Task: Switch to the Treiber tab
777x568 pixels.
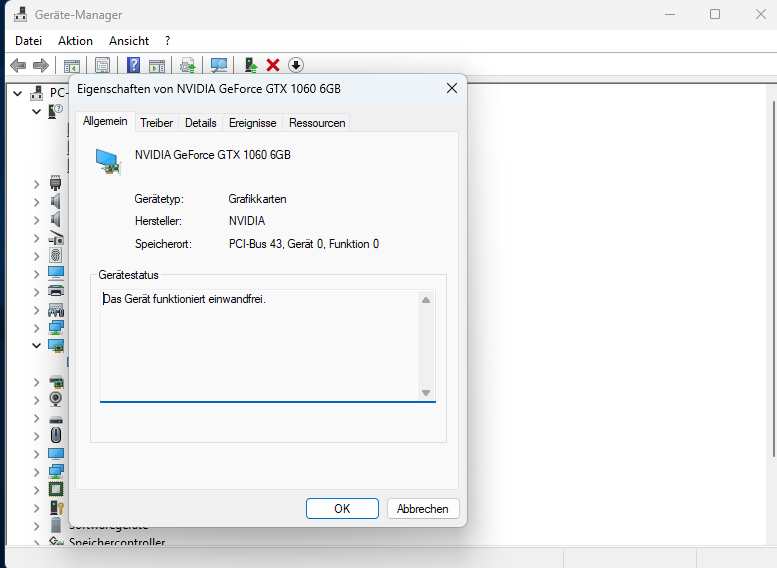Action: [157, 123]
